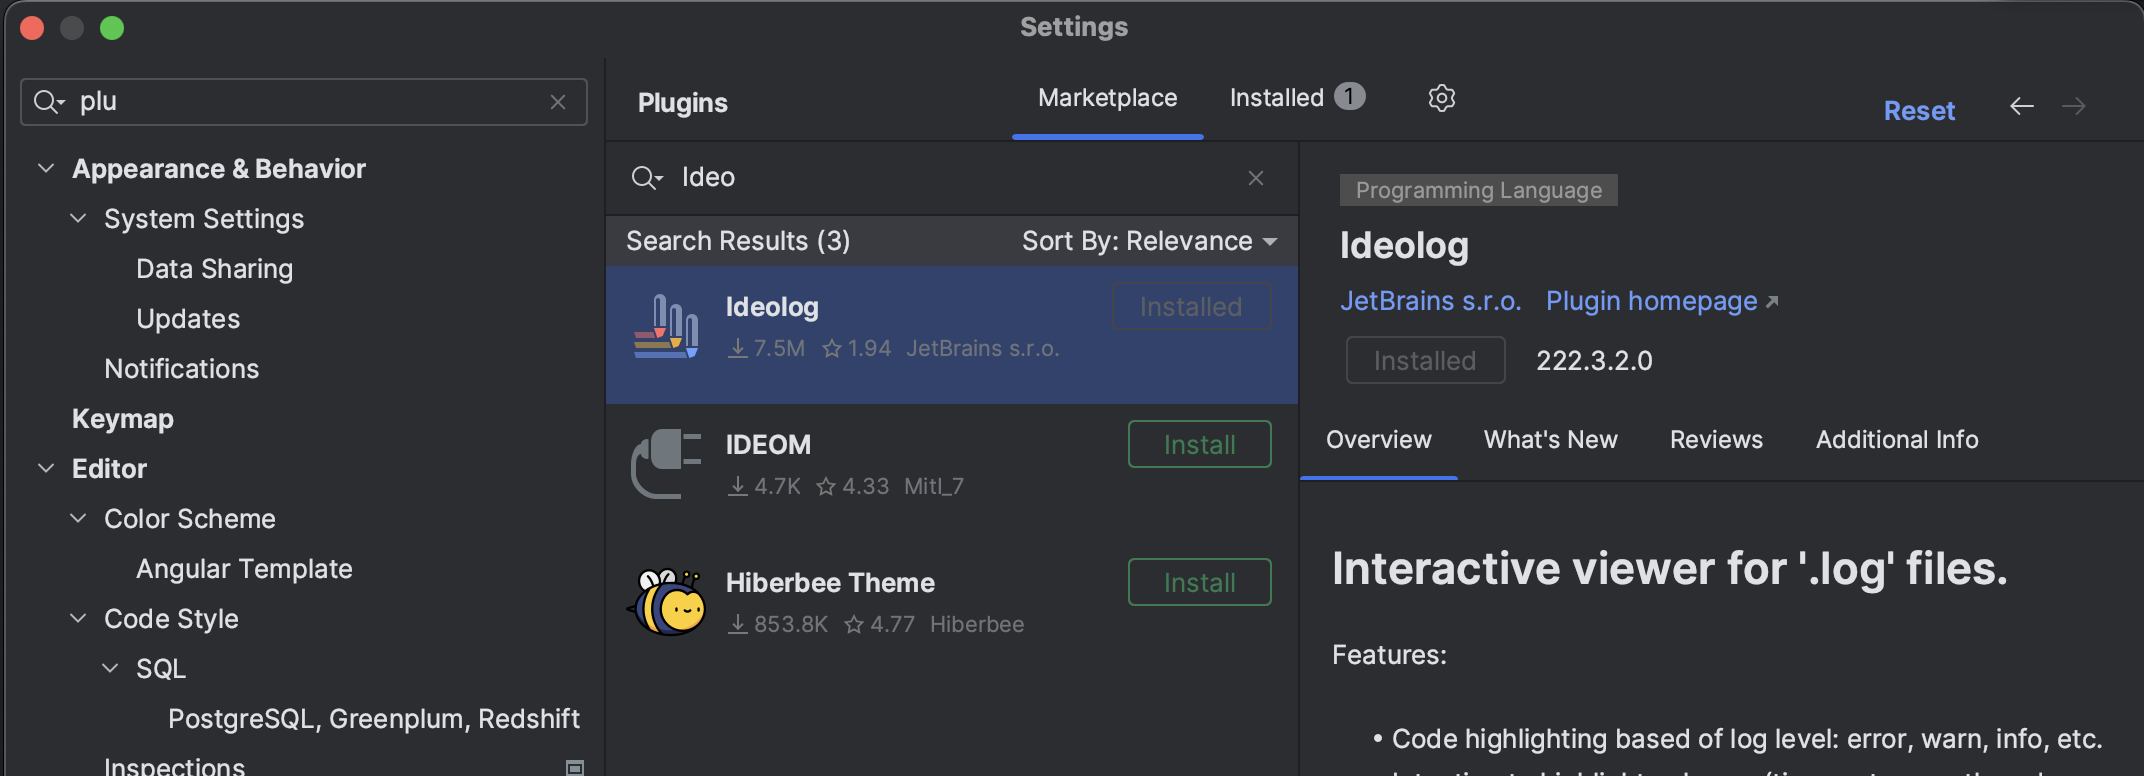The height and width of the screenshot is (776, 2144).
Task: Click the settings search magnifier icon
Action: coord(48,102)
